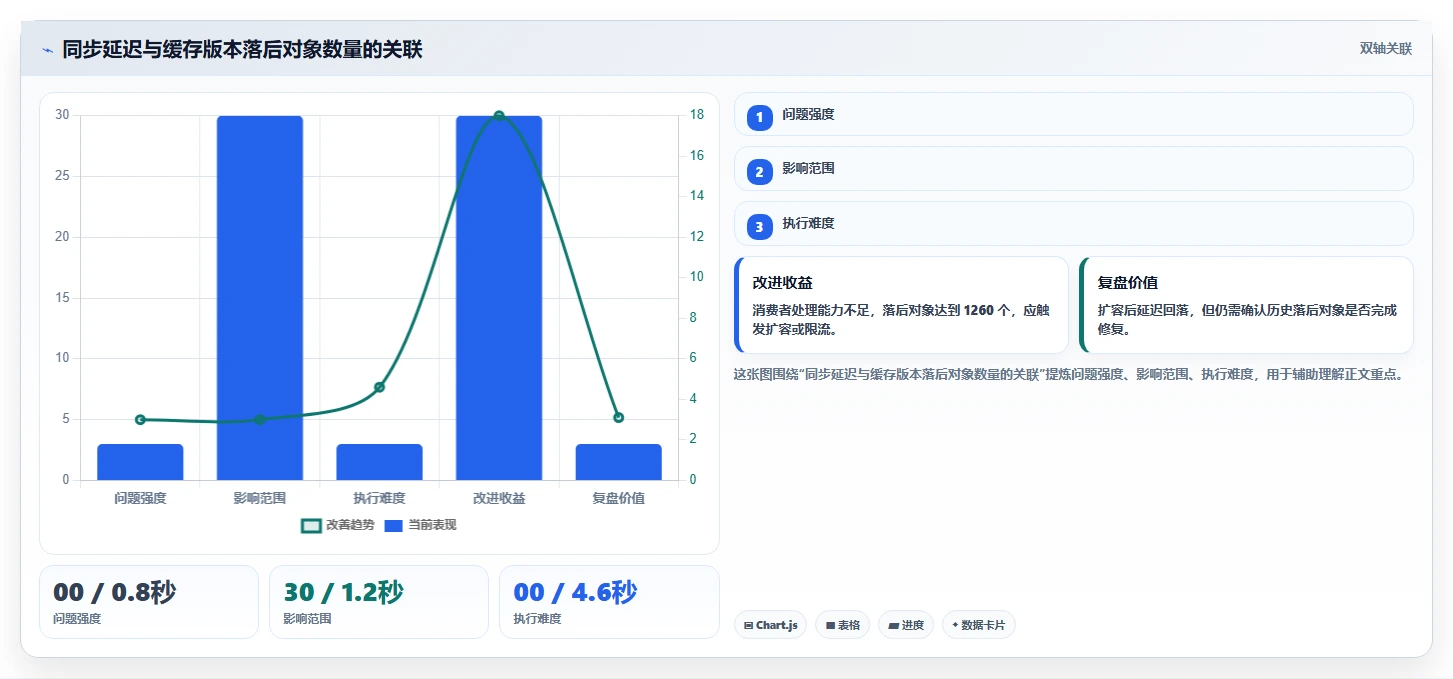Click the number 2 badge for 影响范围
Screen dimensions: 1453x679
(x=759, y=172)
